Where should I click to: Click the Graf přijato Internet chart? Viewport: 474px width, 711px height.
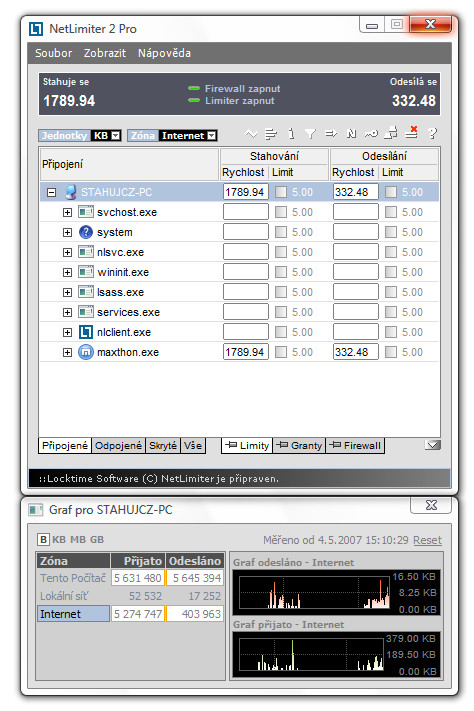point(337,654)
